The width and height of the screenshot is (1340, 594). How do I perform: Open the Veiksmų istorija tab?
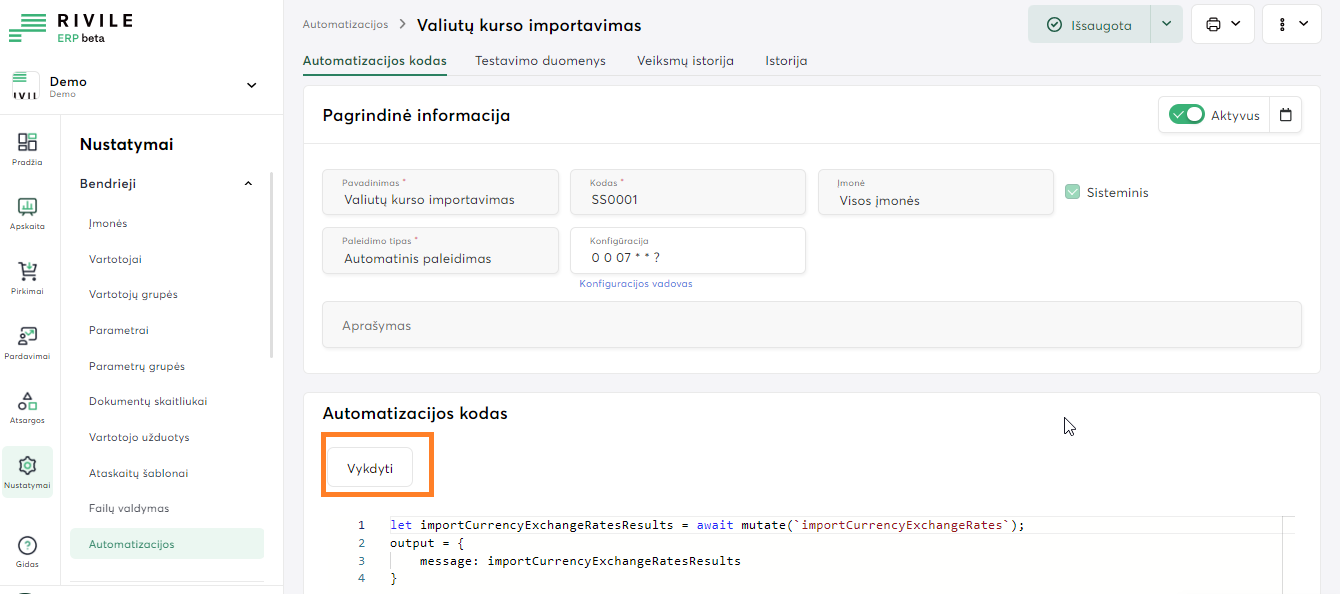[x=685, y=61]
